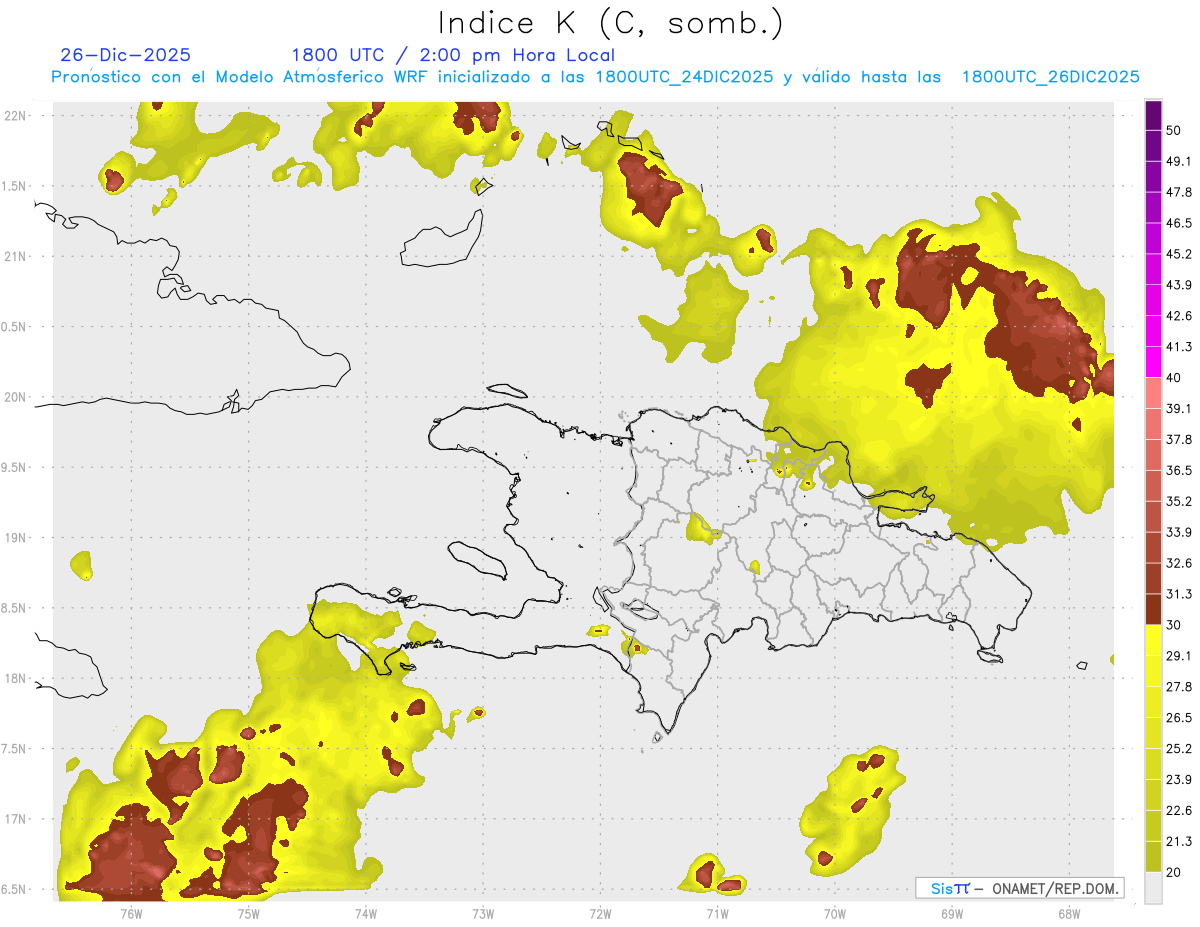Click the '22N' latitude axis label
Screen dimensions: 1200x927
[x=14, y=115]
